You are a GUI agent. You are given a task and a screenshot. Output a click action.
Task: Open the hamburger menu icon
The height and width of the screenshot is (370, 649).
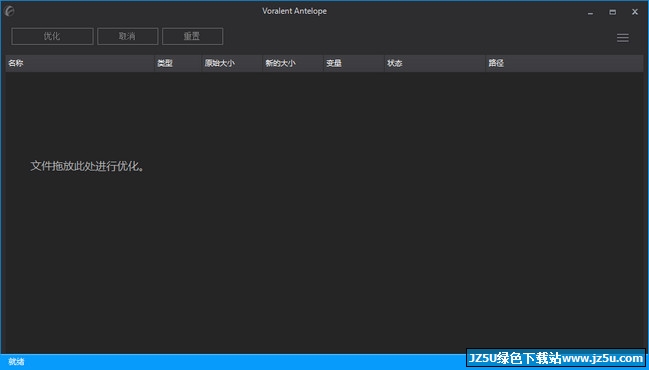tap(623, 38)
